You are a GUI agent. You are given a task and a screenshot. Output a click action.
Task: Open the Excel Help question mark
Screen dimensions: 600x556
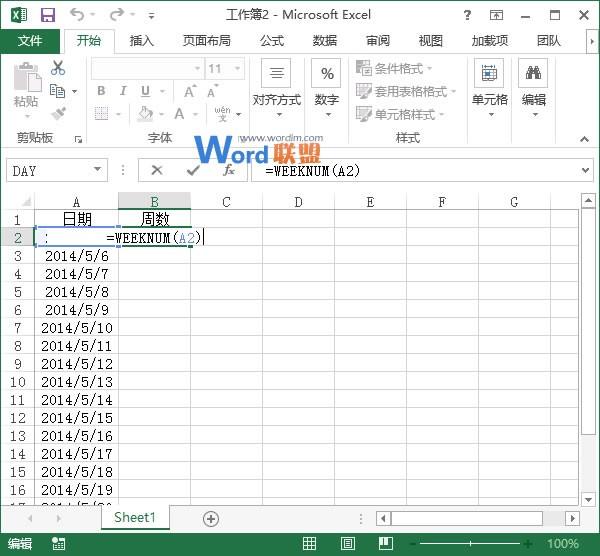[467, 15]
